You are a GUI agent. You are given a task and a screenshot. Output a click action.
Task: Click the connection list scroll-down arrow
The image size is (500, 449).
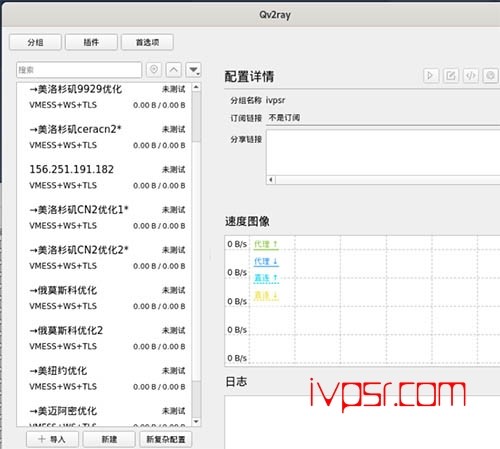pyautogui.click(x=196, y=422)
